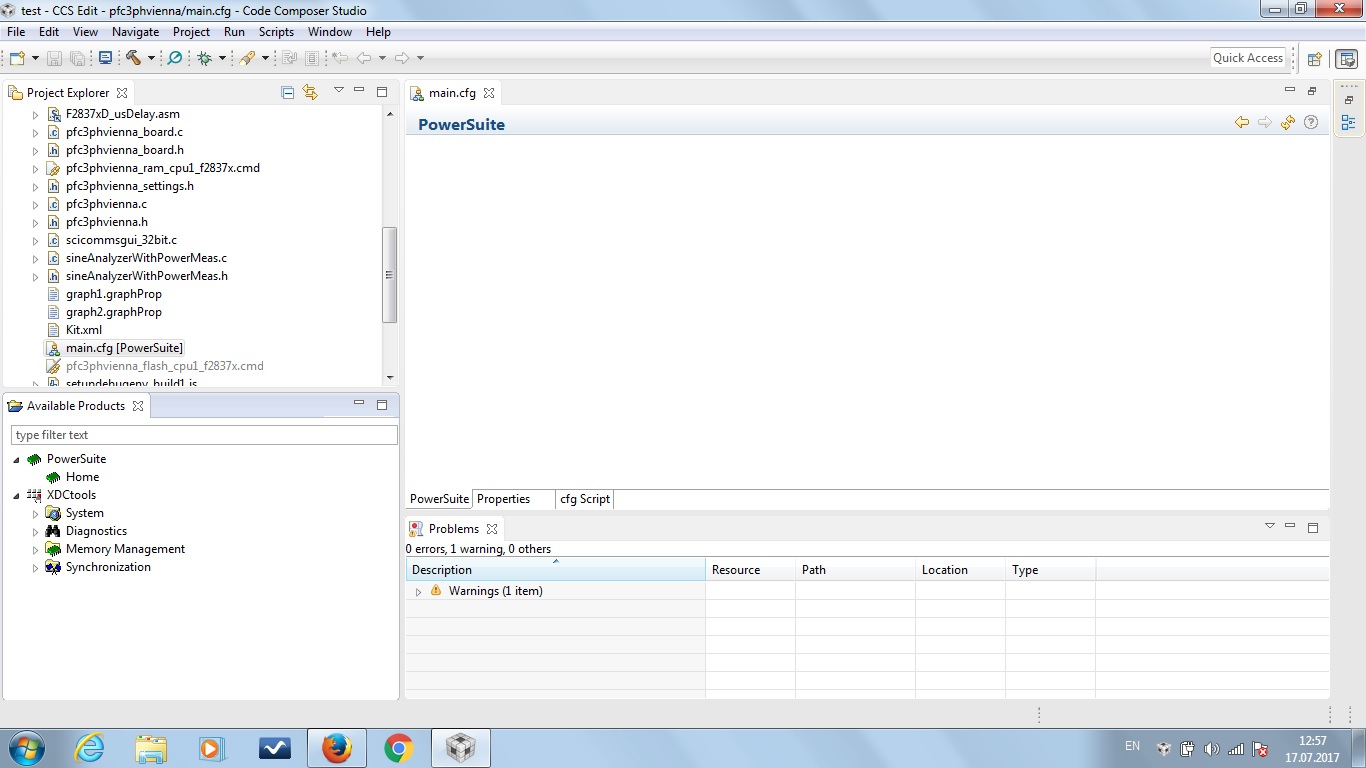This screenshot has height=768, width=1366.
Task: Sort Problems by the Resource column header
Action: click(751, 570)
